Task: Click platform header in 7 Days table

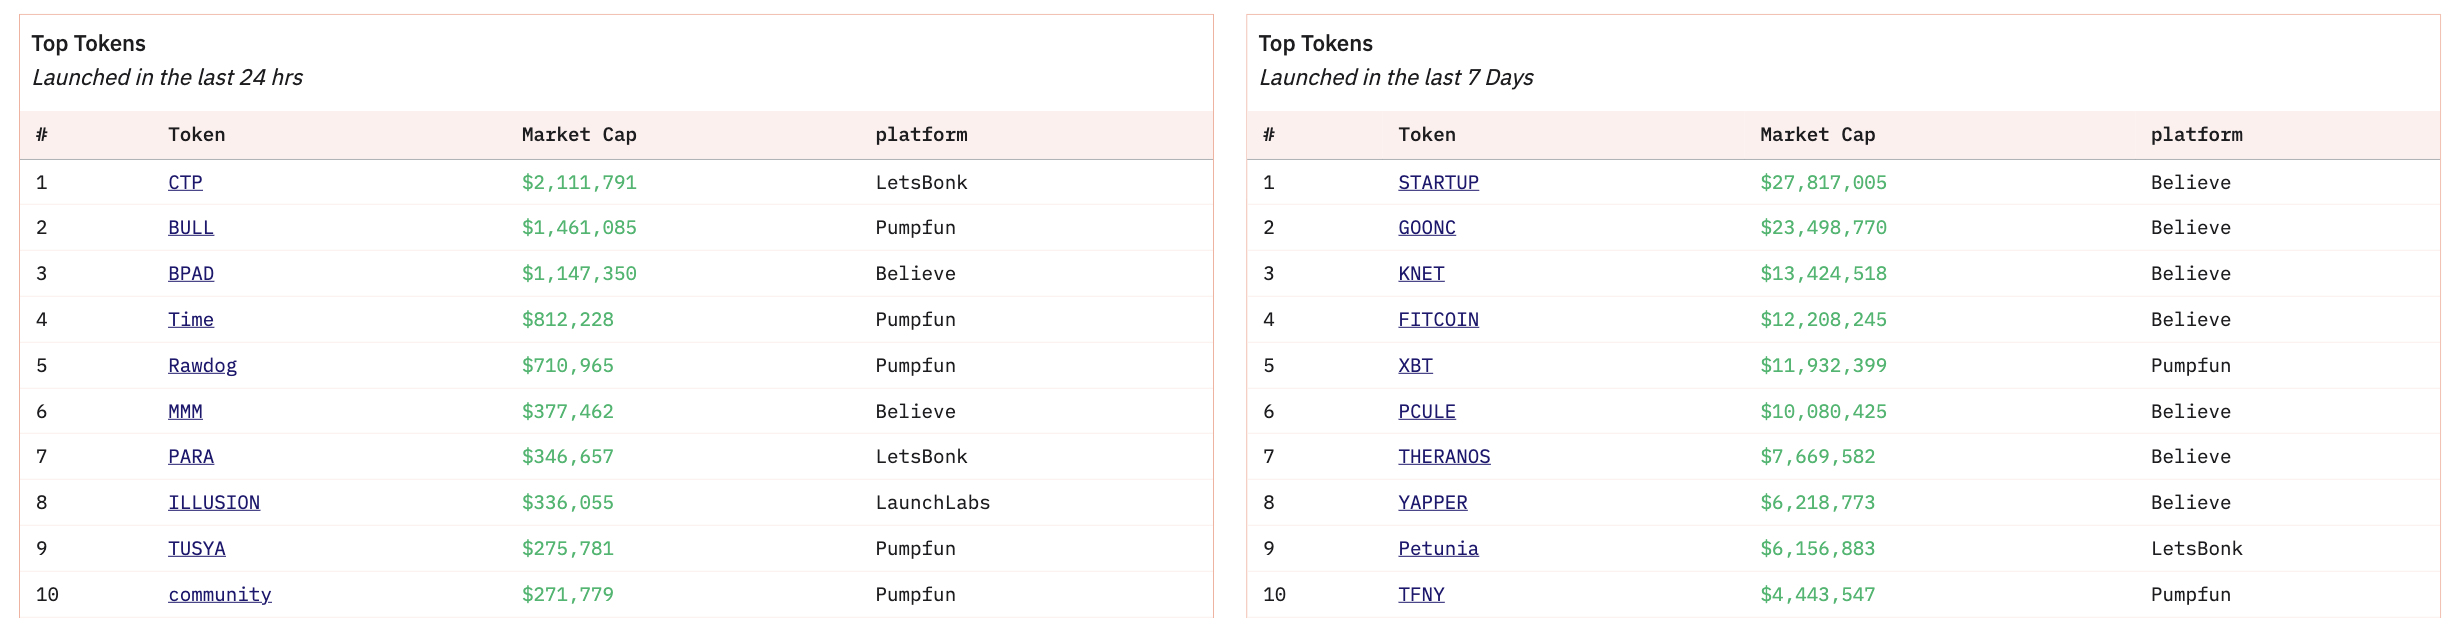Action: point(2196,135)
